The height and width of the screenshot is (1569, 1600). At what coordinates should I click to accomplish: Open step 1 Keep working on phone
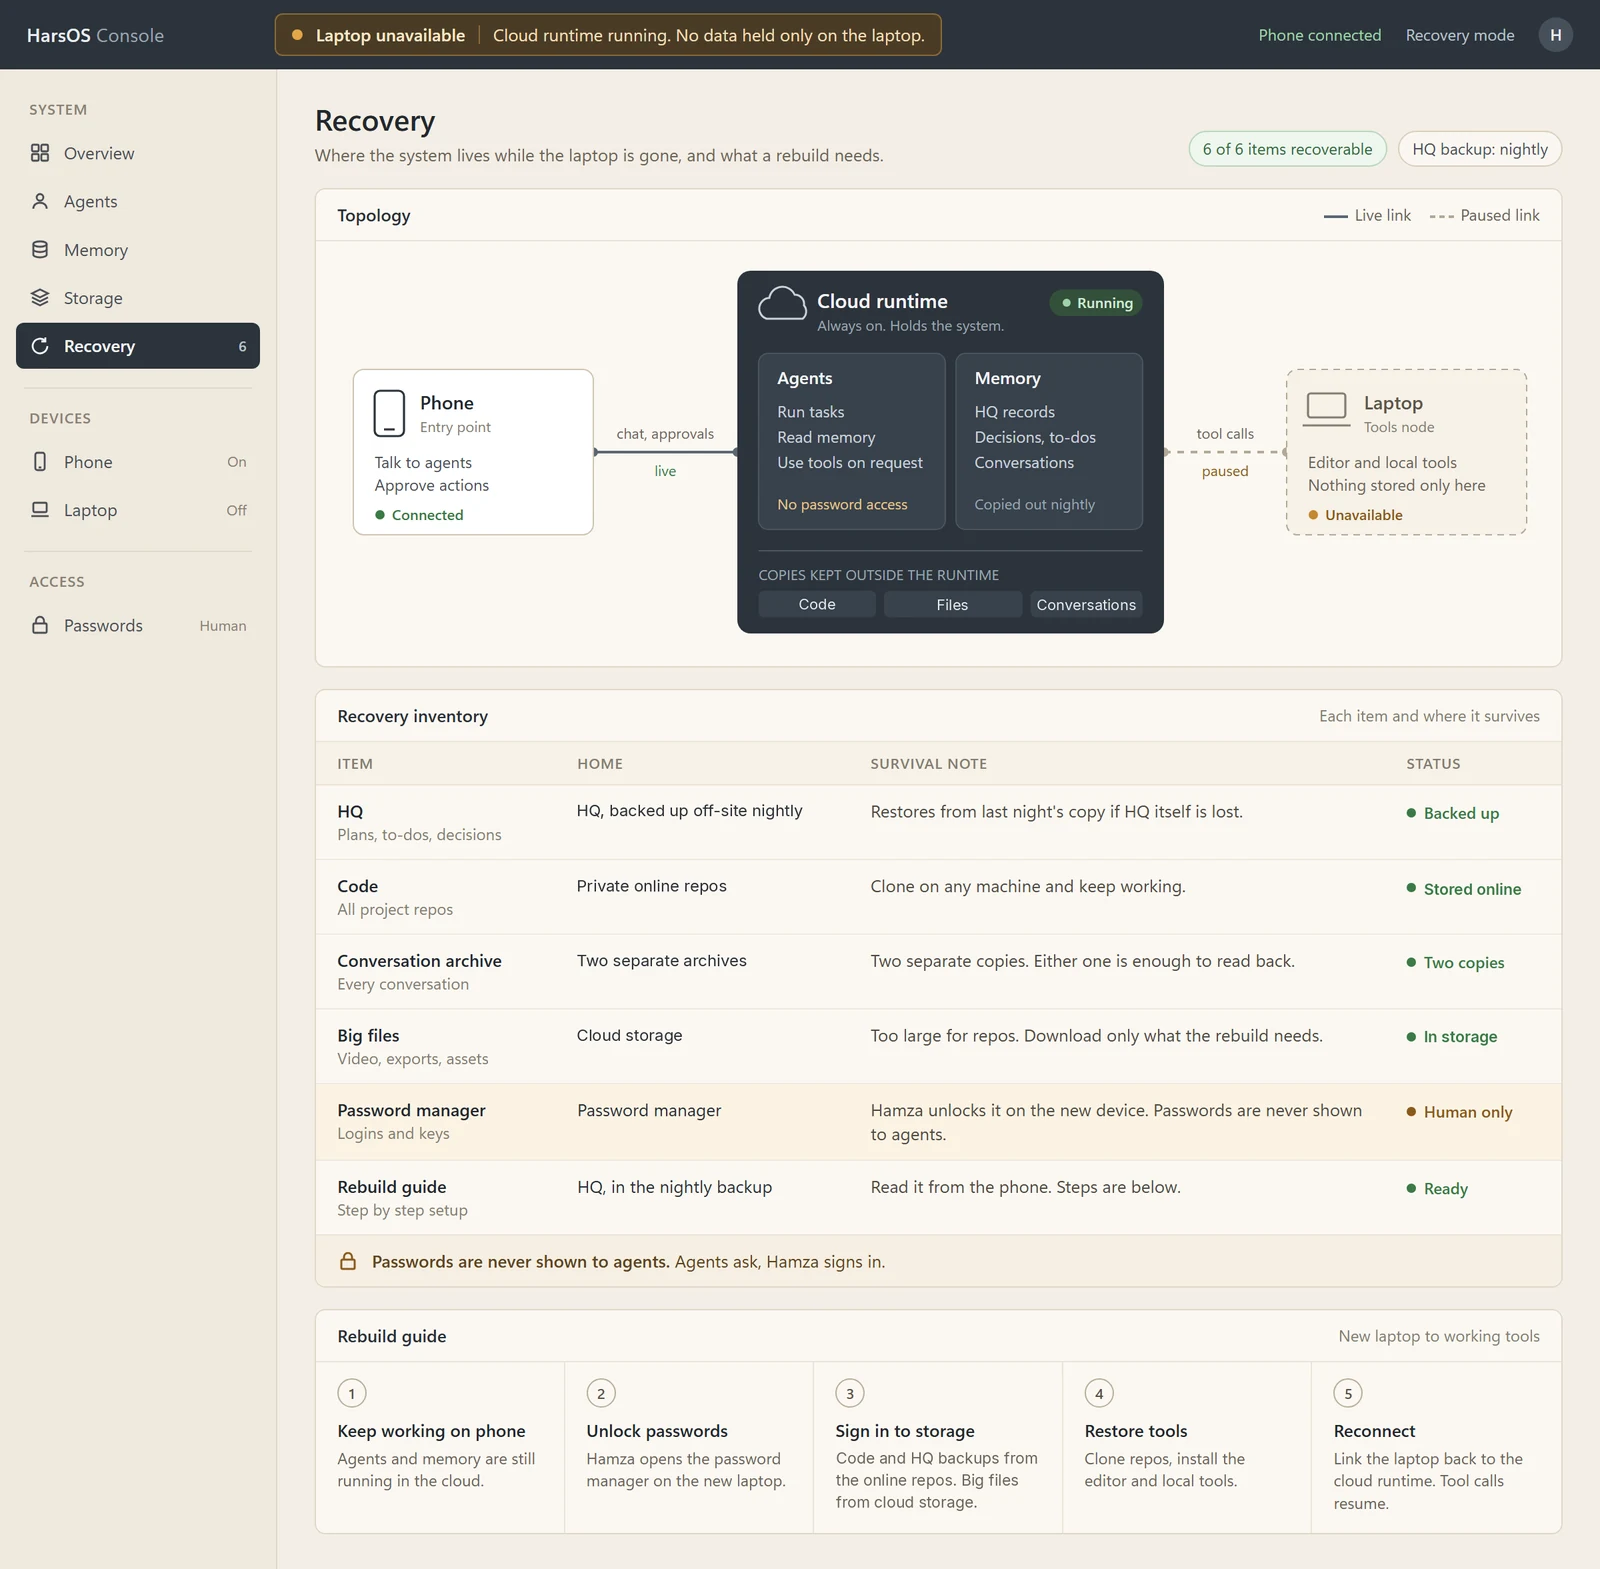(x=440, y=1447)
